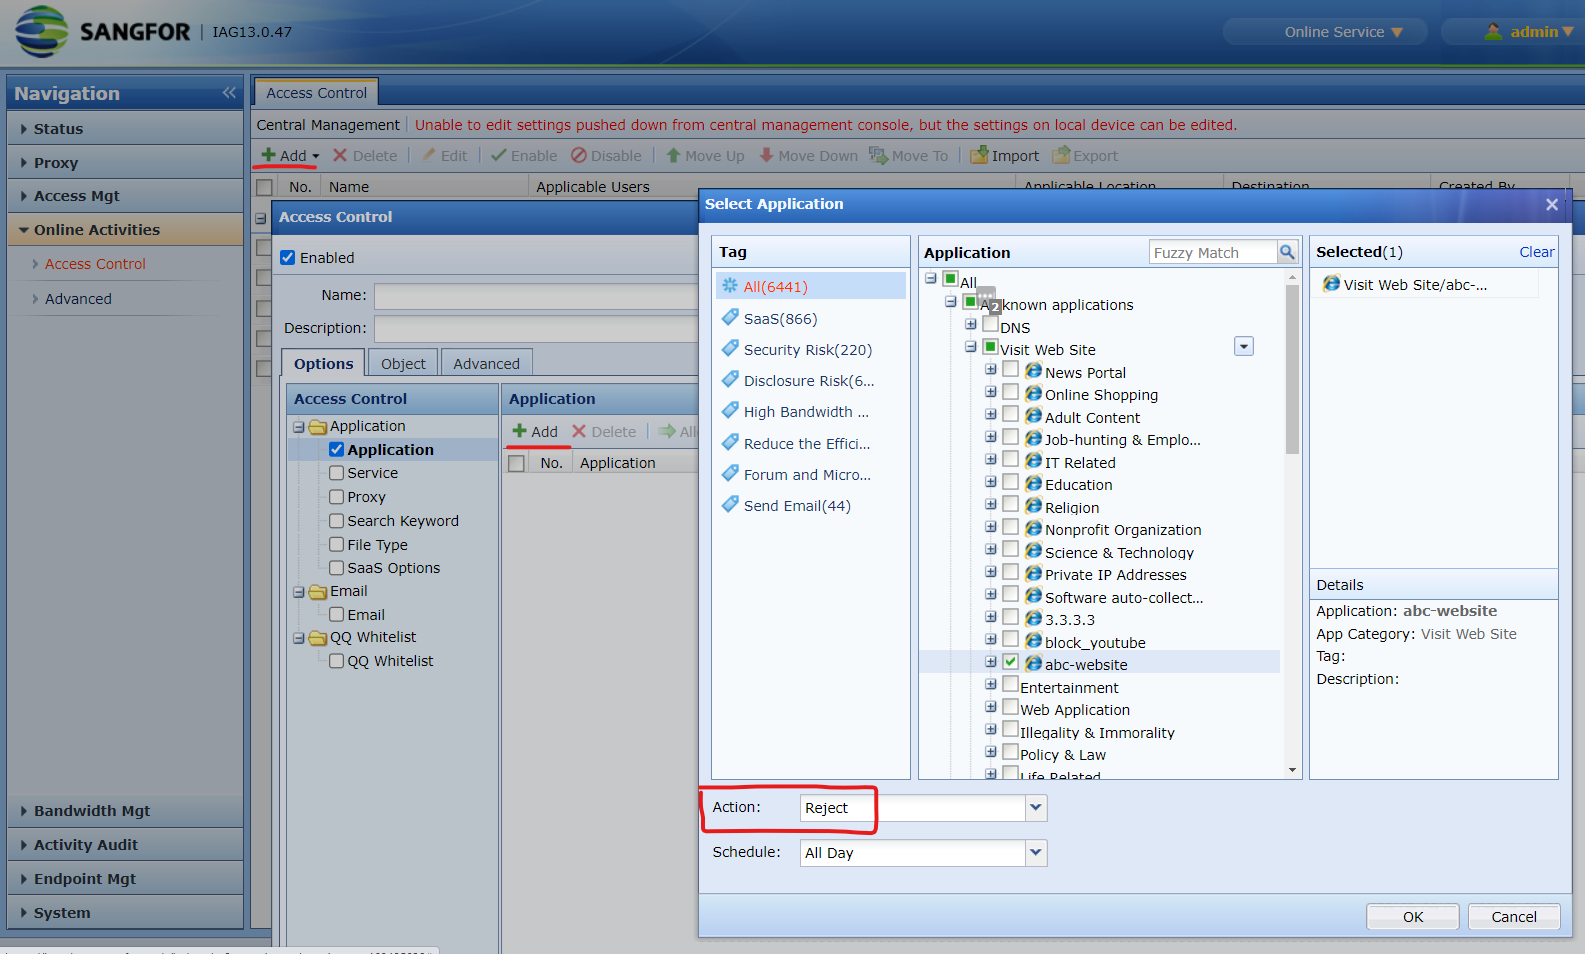Image resolution: width=1585 pixels, height=954 pixels.
Task: Click the OK button
Action: click(x=1413, y=917)
